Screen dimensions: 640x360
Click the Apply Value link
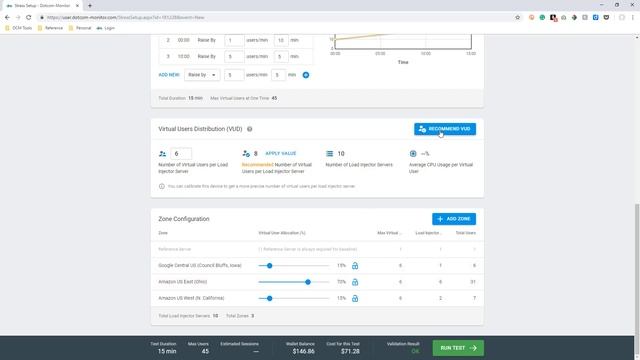[x=280, y=153]
